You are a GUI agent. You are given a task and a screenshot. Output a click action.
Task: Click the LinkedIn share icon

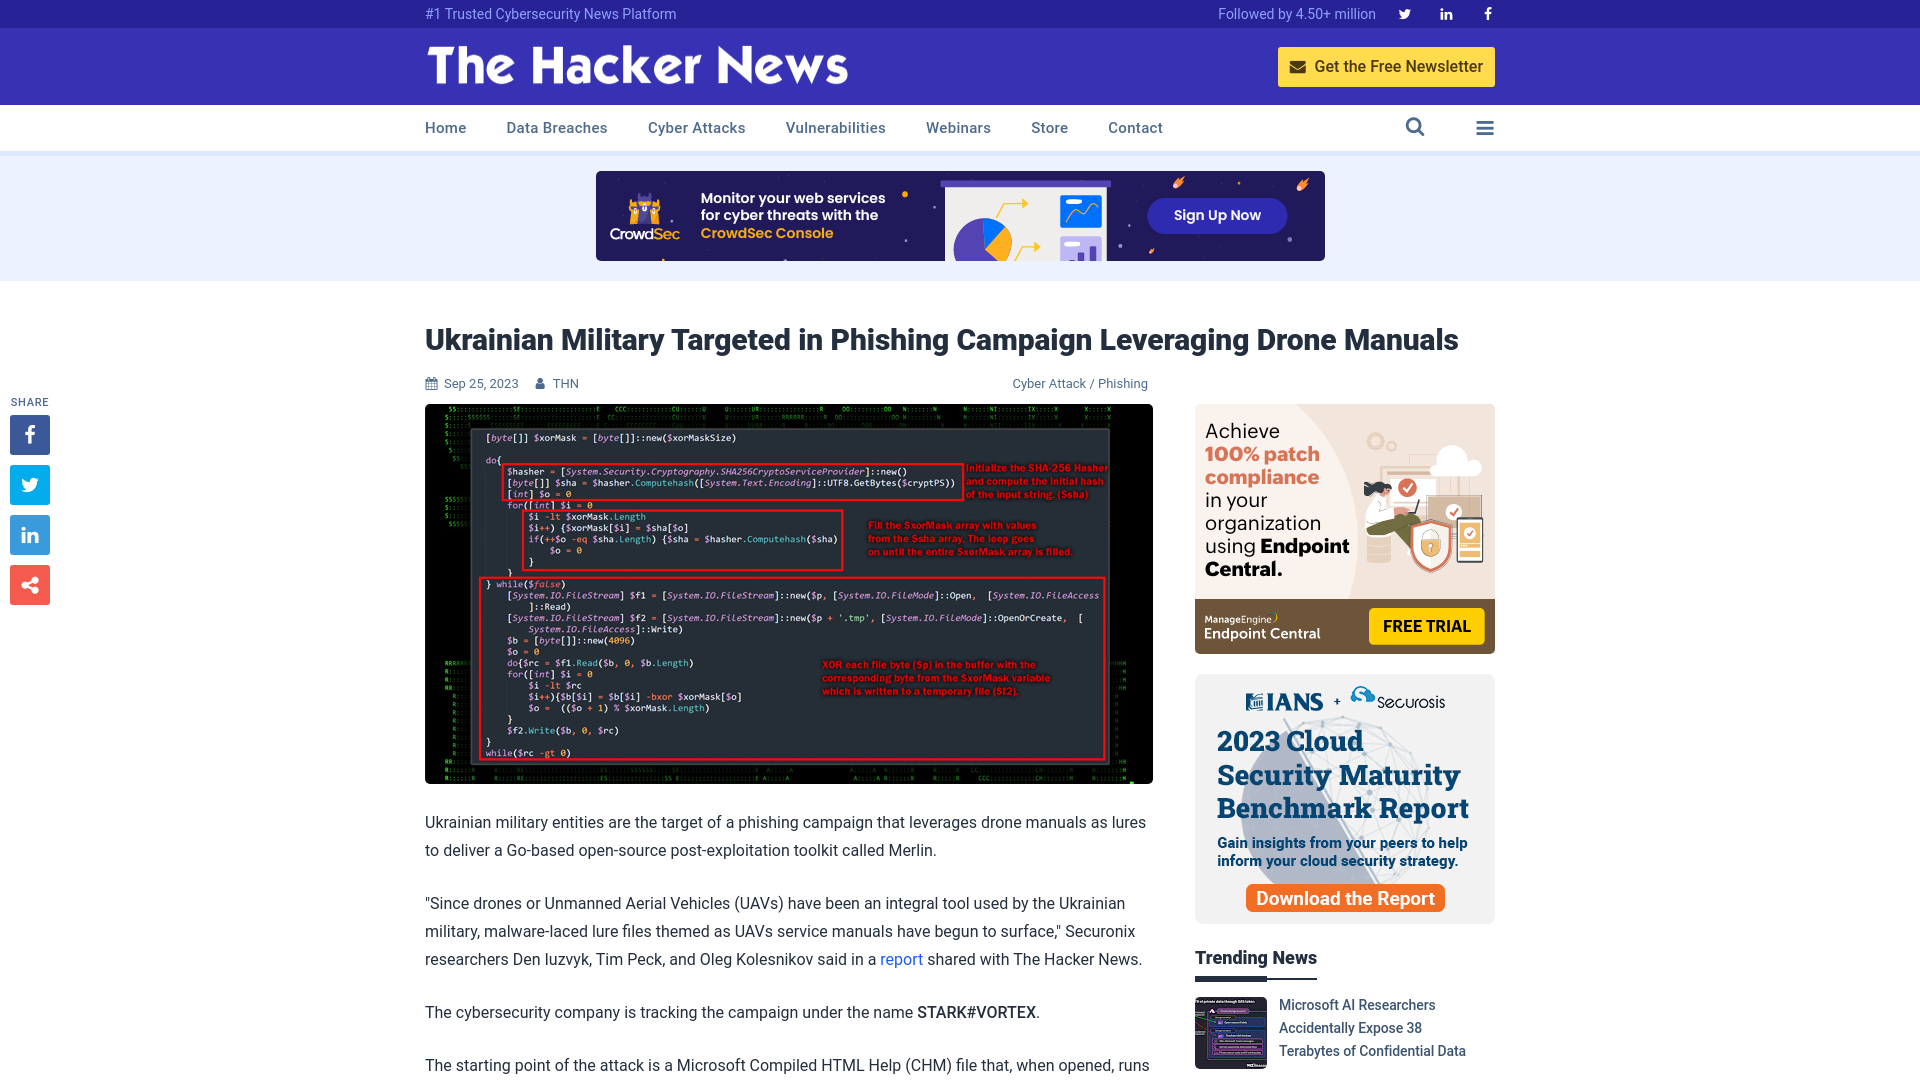[x=29, y=534]
